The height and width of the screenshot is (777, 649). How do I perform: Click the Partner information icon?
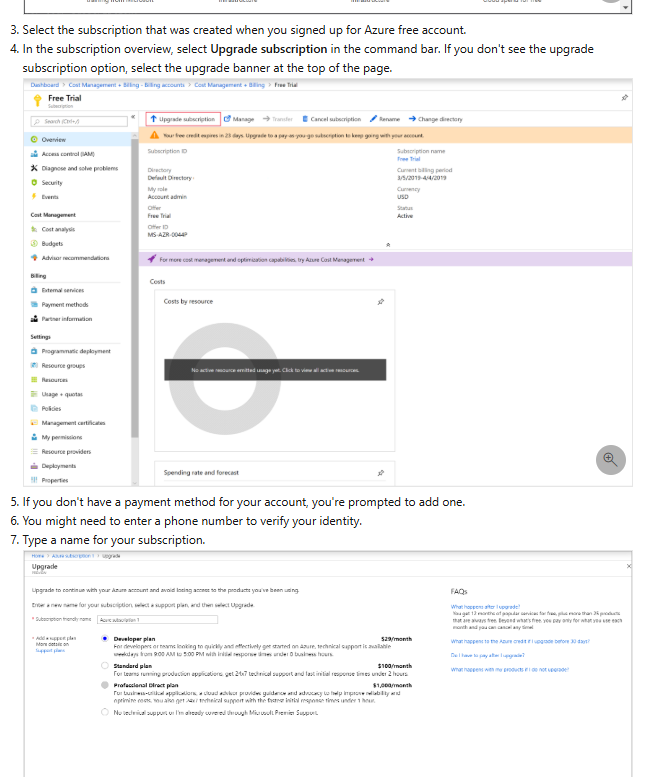click(34, 319)
